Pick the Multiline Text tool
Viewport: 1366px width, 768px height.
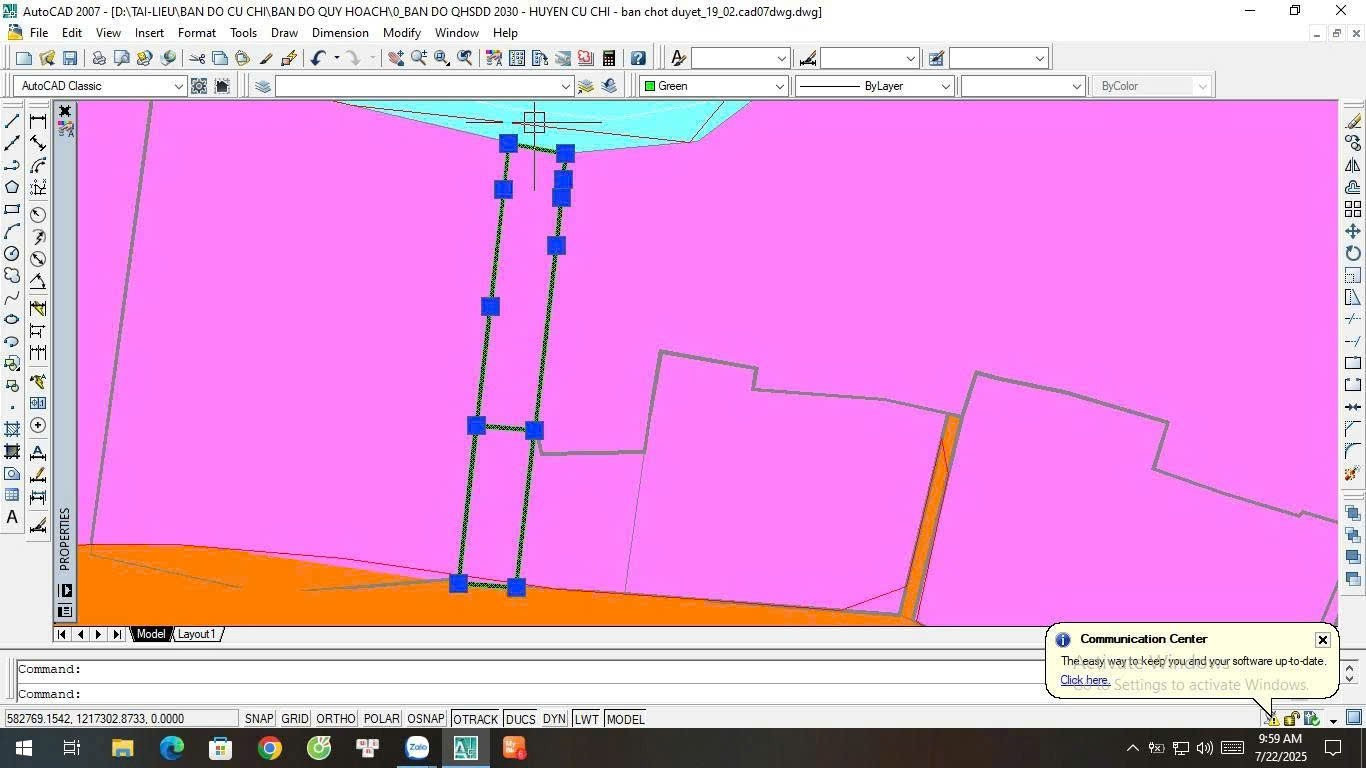tap(12, 517)
